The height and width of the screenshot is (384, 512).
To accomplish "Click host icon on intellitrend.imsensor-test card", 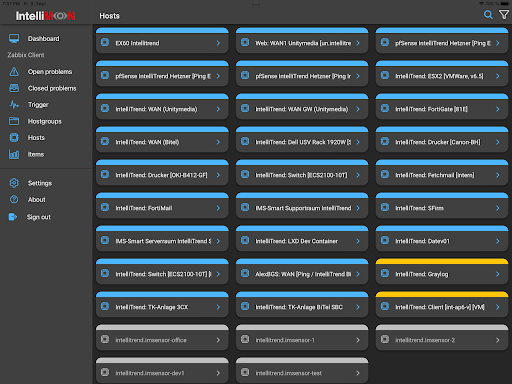I will (245, 372).
